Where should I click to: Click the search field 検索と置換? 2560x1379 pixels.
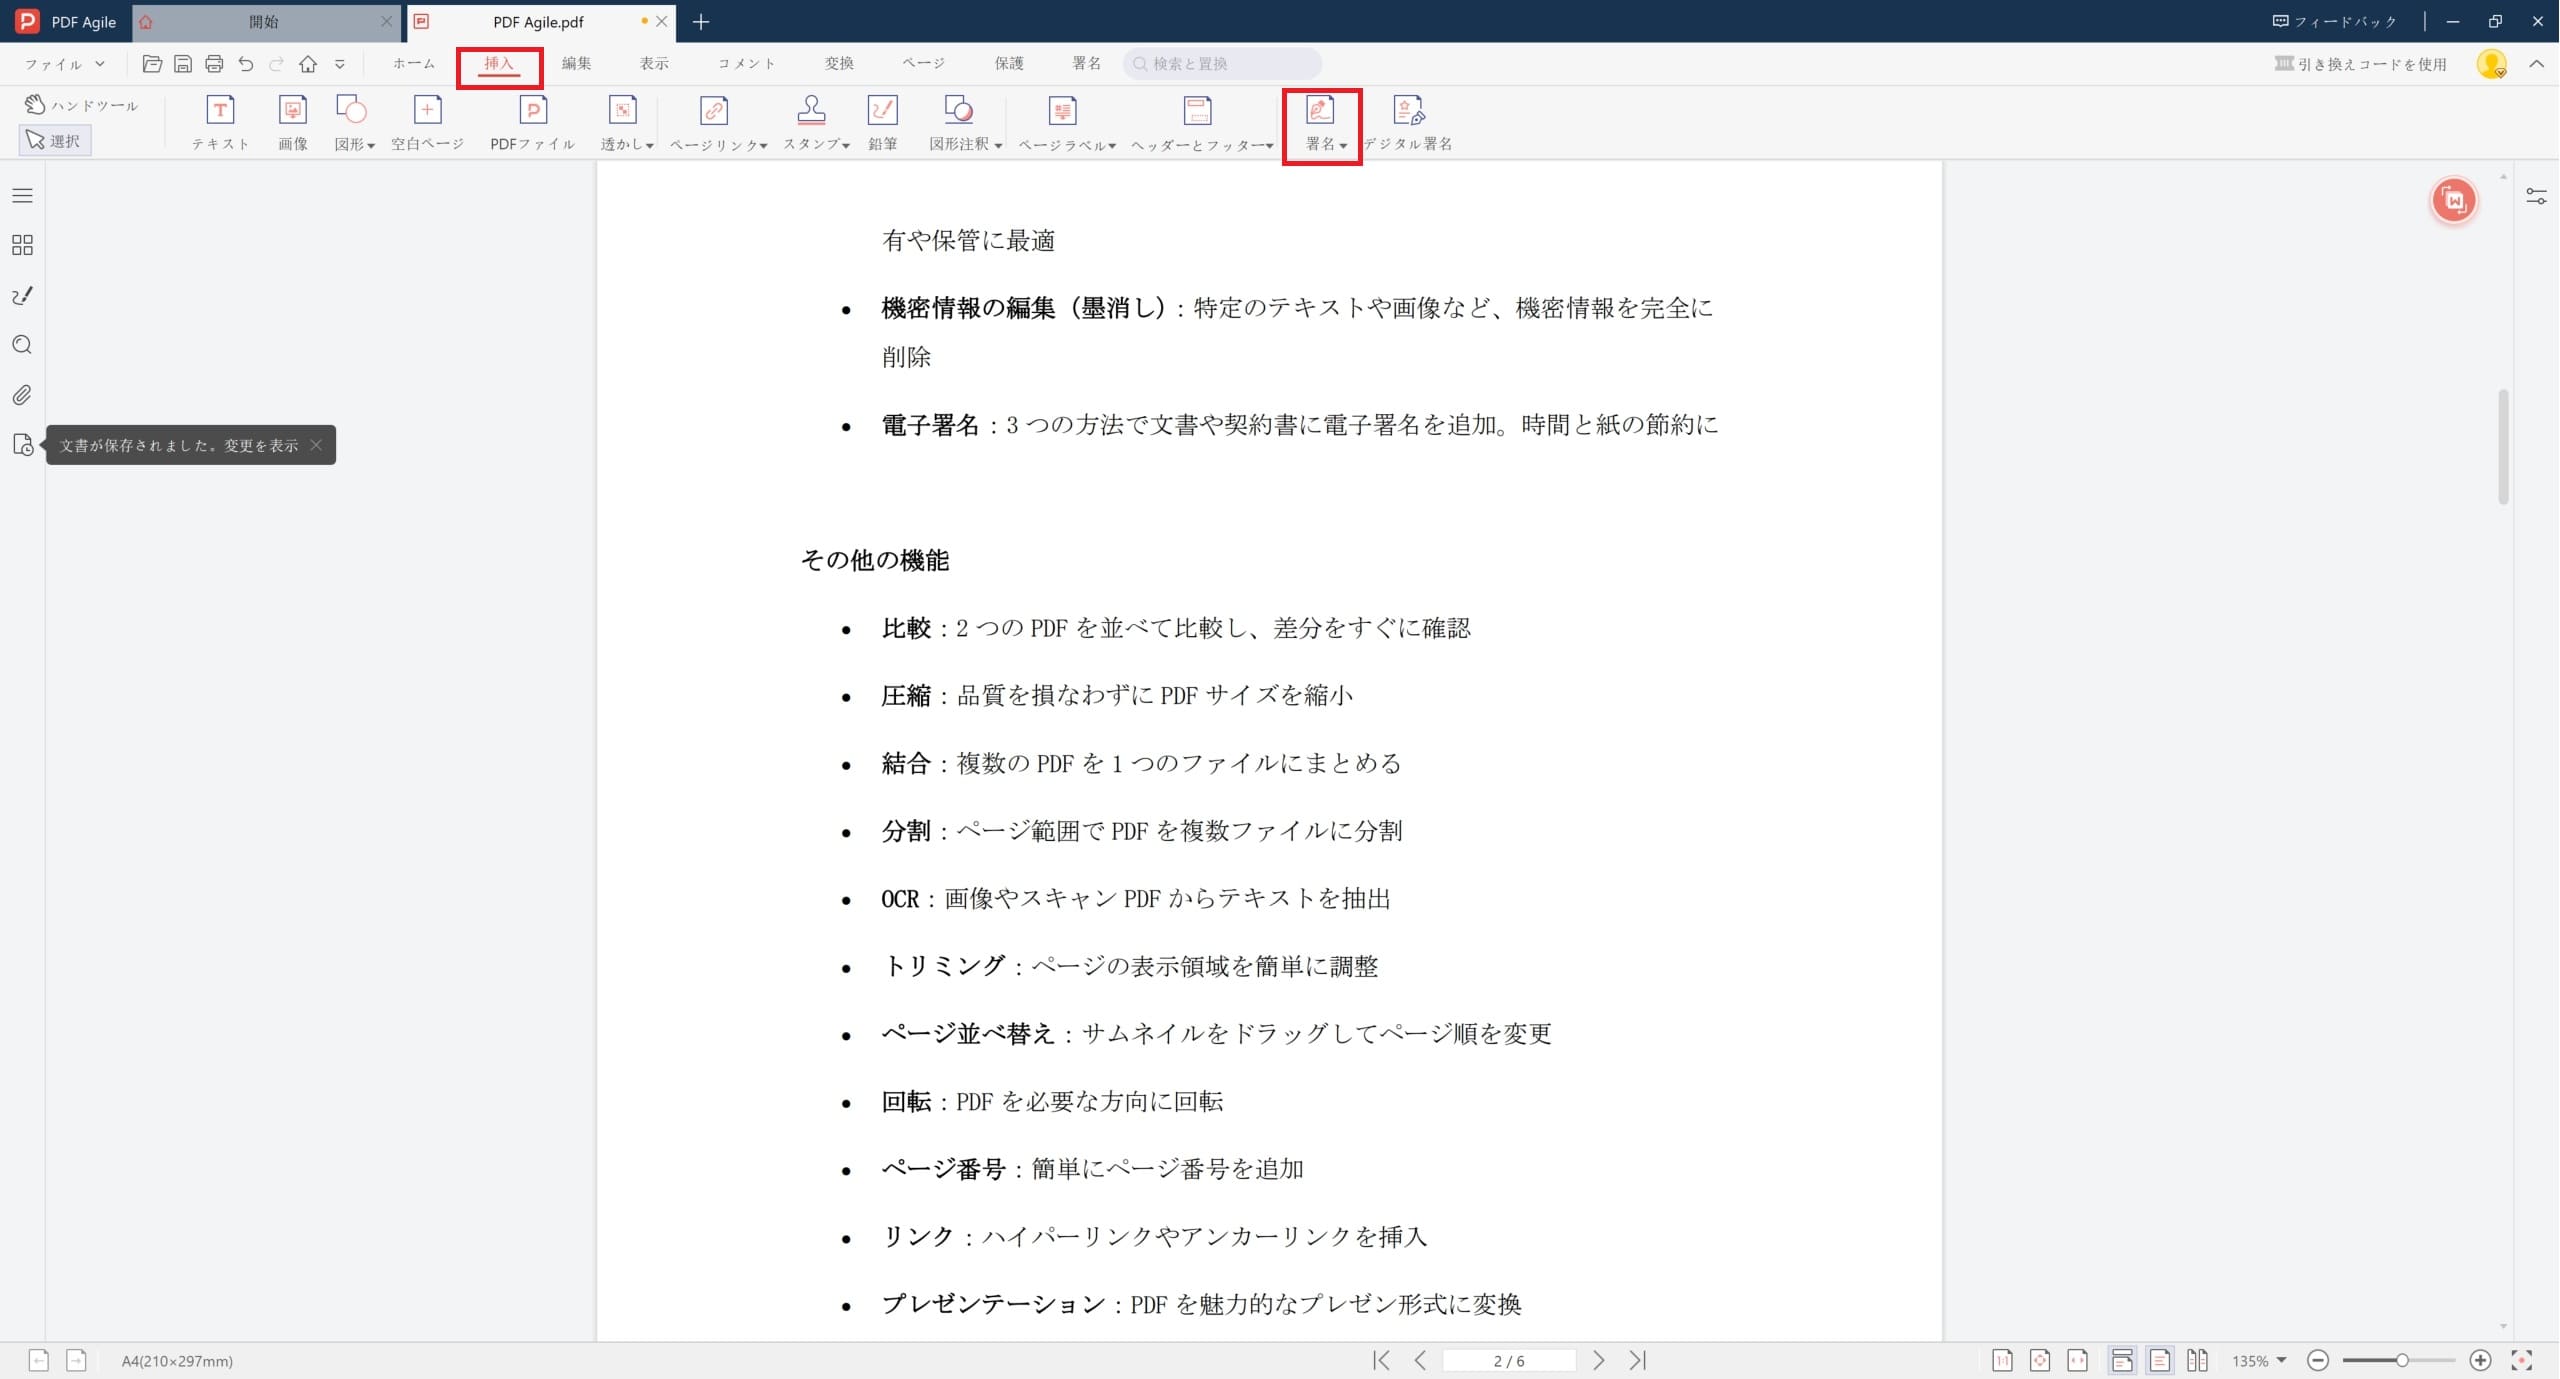pyautogui.click(x=1220, y=62)
